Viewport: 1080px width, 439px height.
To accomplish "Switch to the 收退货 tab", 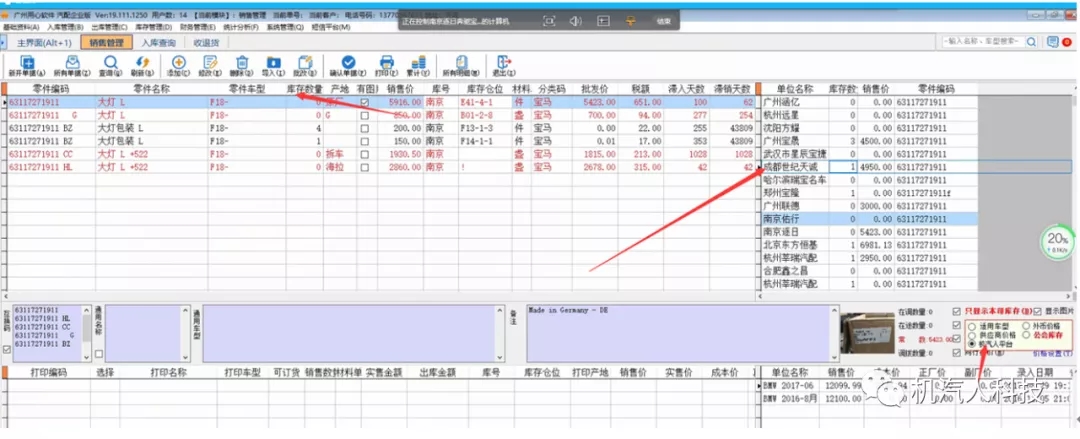I will click(x=207, y=43).
